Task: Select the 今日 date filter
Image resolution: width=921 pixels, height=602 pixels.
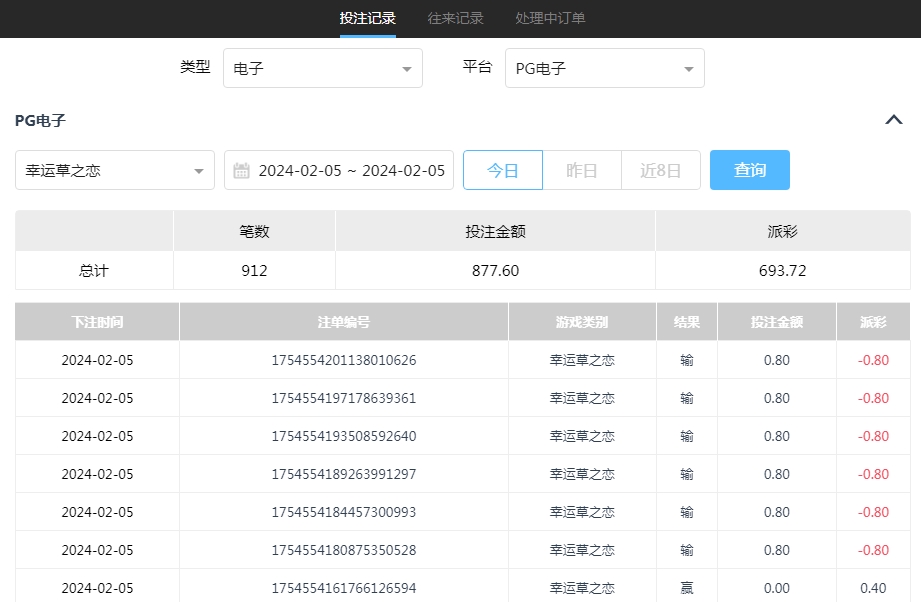Action: coord(502,171)
